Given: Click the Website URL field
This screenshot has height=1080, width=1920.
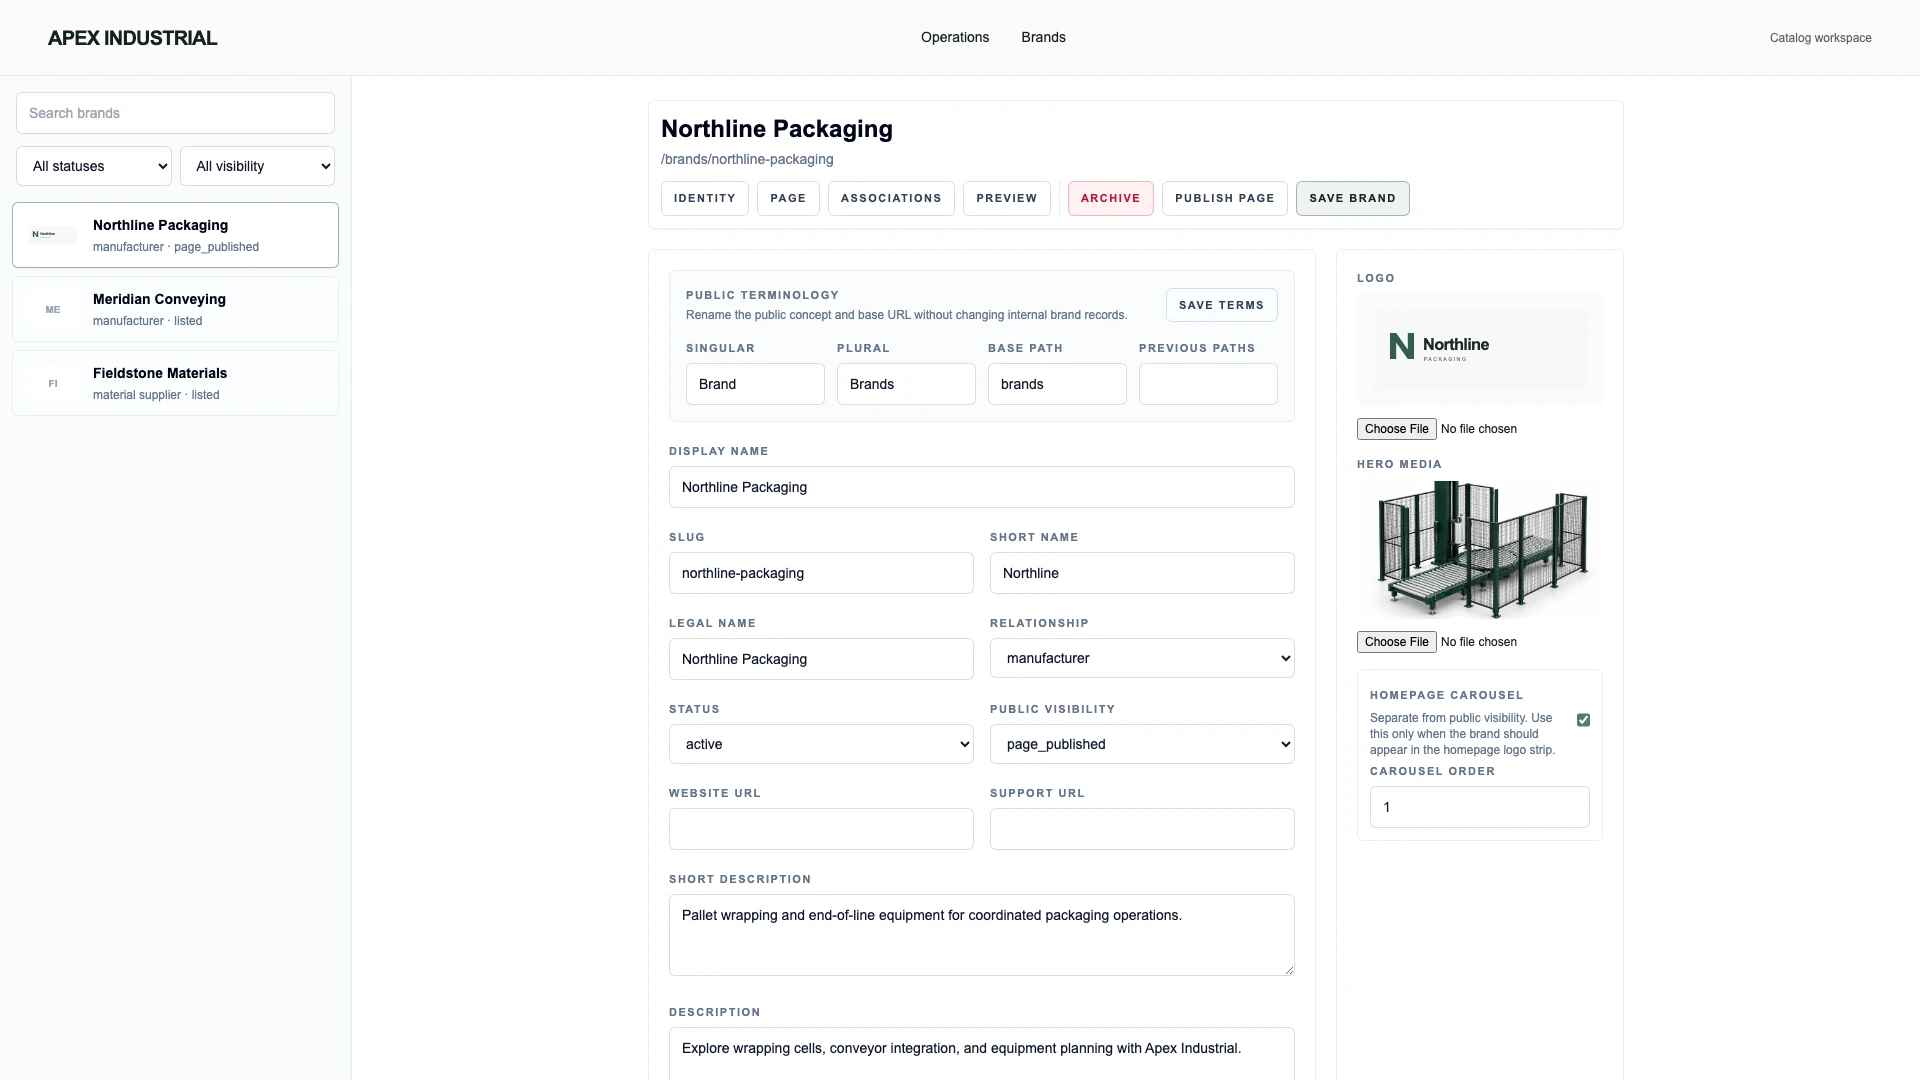Looking at the screenshot, I should [821, 829].
